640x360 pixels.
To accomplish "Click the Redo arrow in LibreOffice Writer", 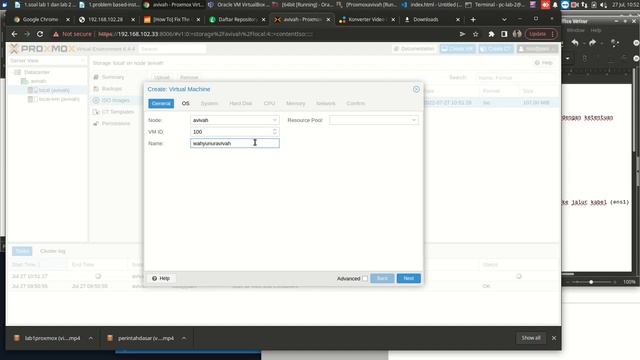I will tap(593, 42).
